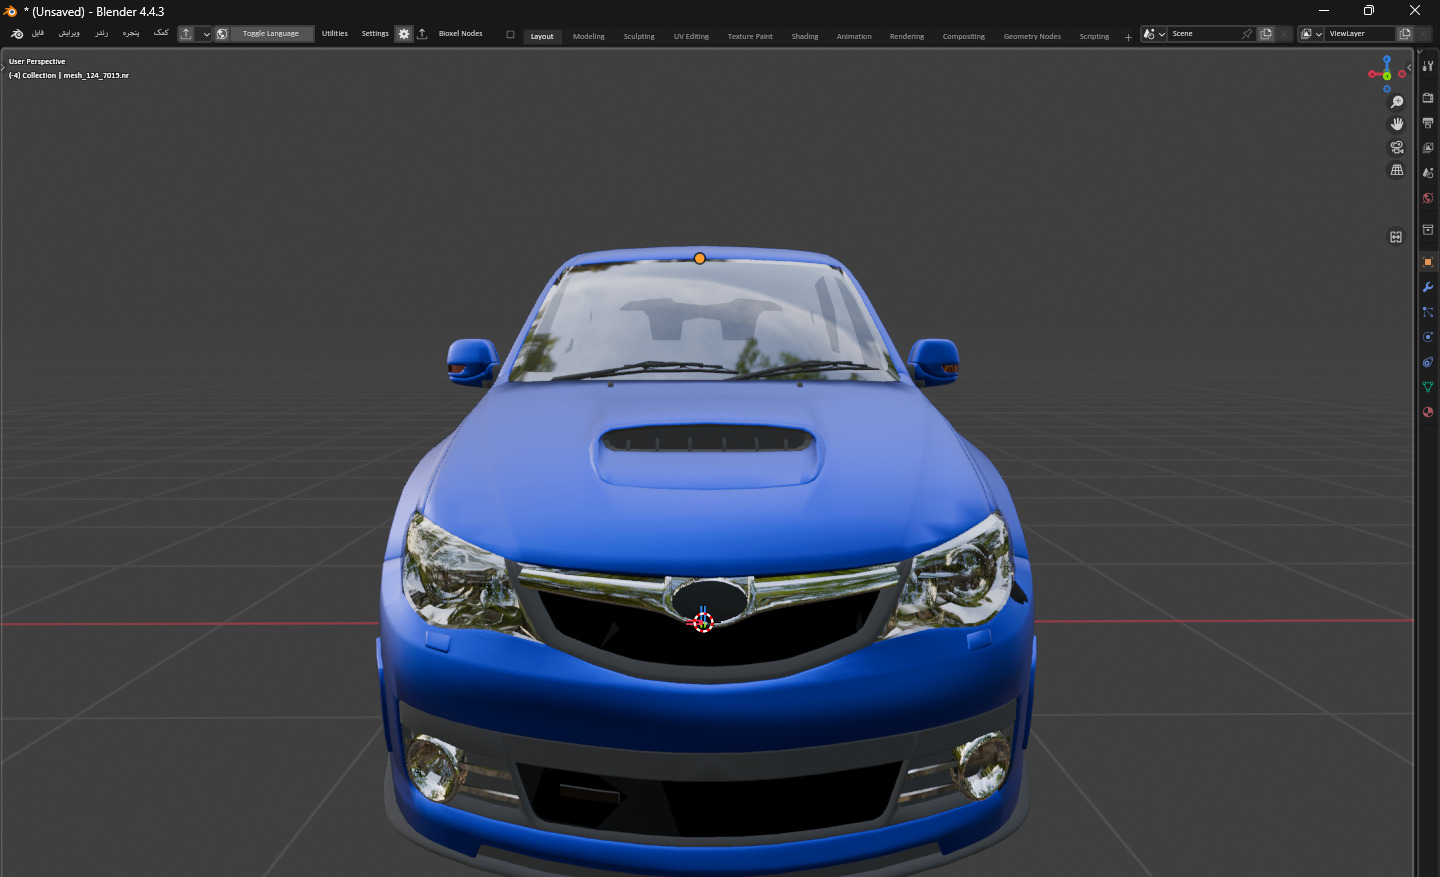Open the Object Constraints properties tab

pyautogui.click(x=1428, y=362)
